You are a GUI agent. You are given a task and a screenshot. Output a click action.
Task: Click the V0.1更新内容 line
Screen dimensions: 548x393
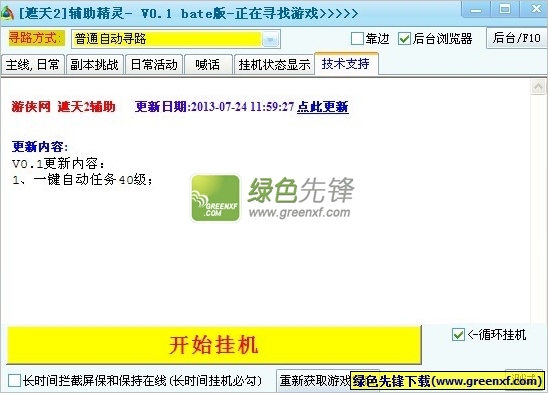(x=58, y=163)
